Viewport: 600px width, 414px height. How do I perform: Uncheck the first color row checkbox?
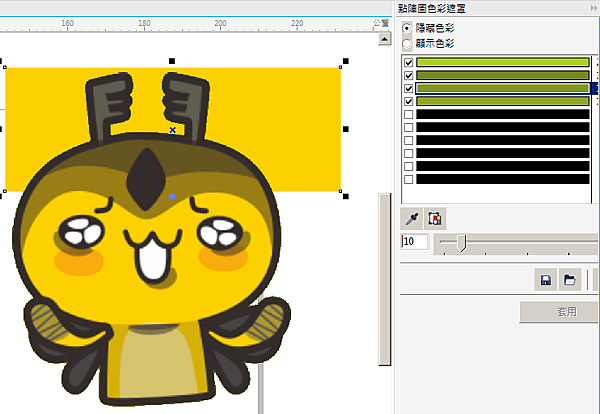click(x=408, y=62)
